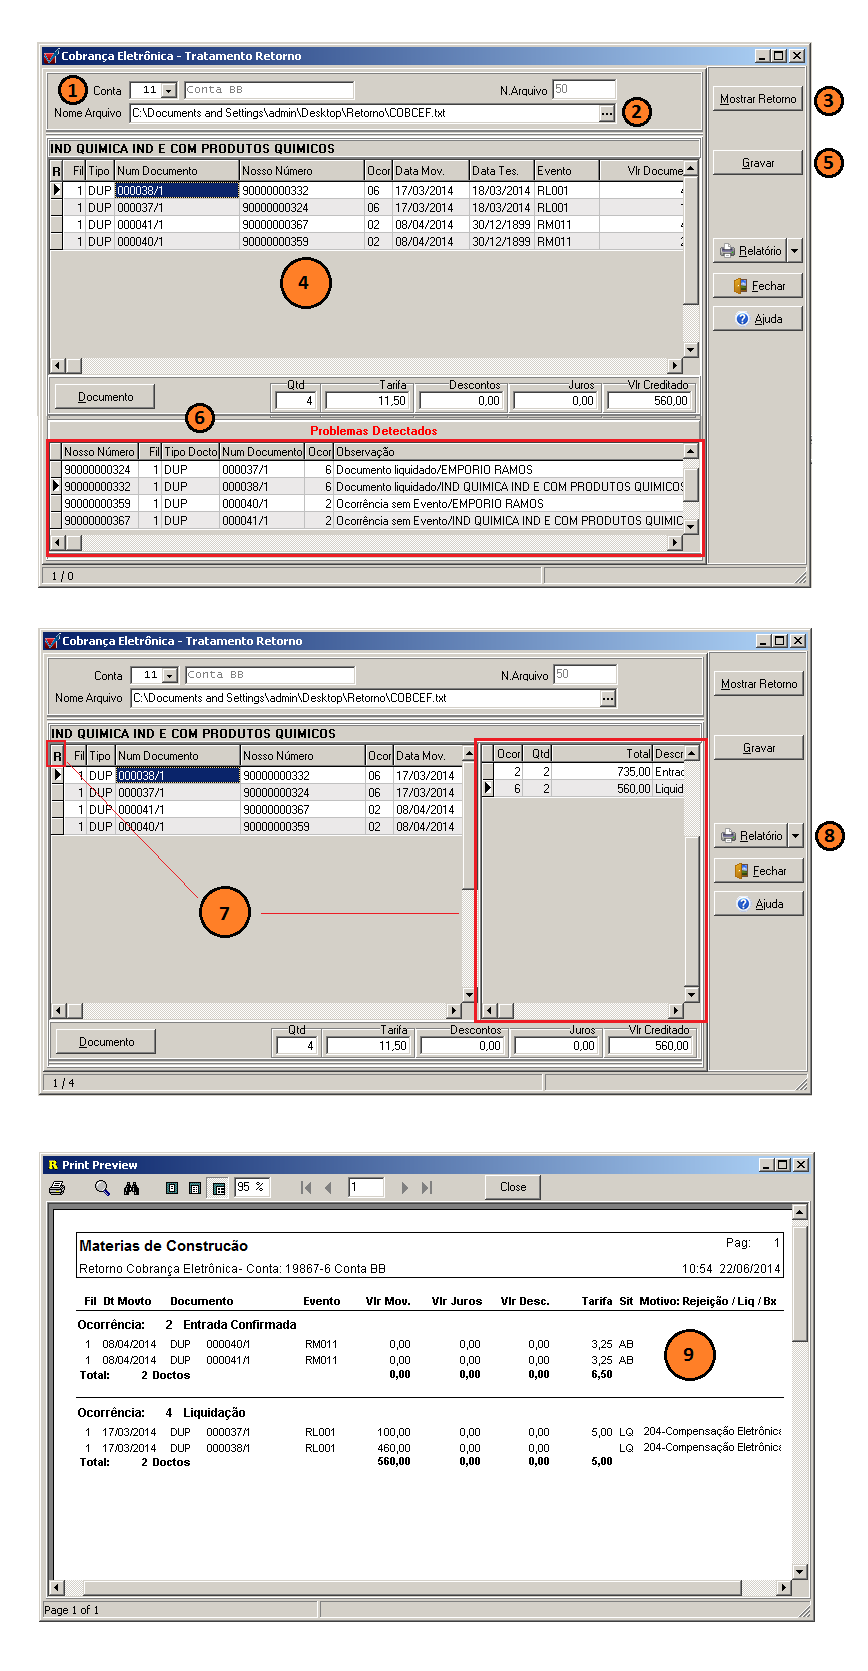This screenshot has width=868, height=1671.
Task: Expand the Relatório dropdown arrow at marker 8
Action: pyautogui.click(x=796, y=836)
